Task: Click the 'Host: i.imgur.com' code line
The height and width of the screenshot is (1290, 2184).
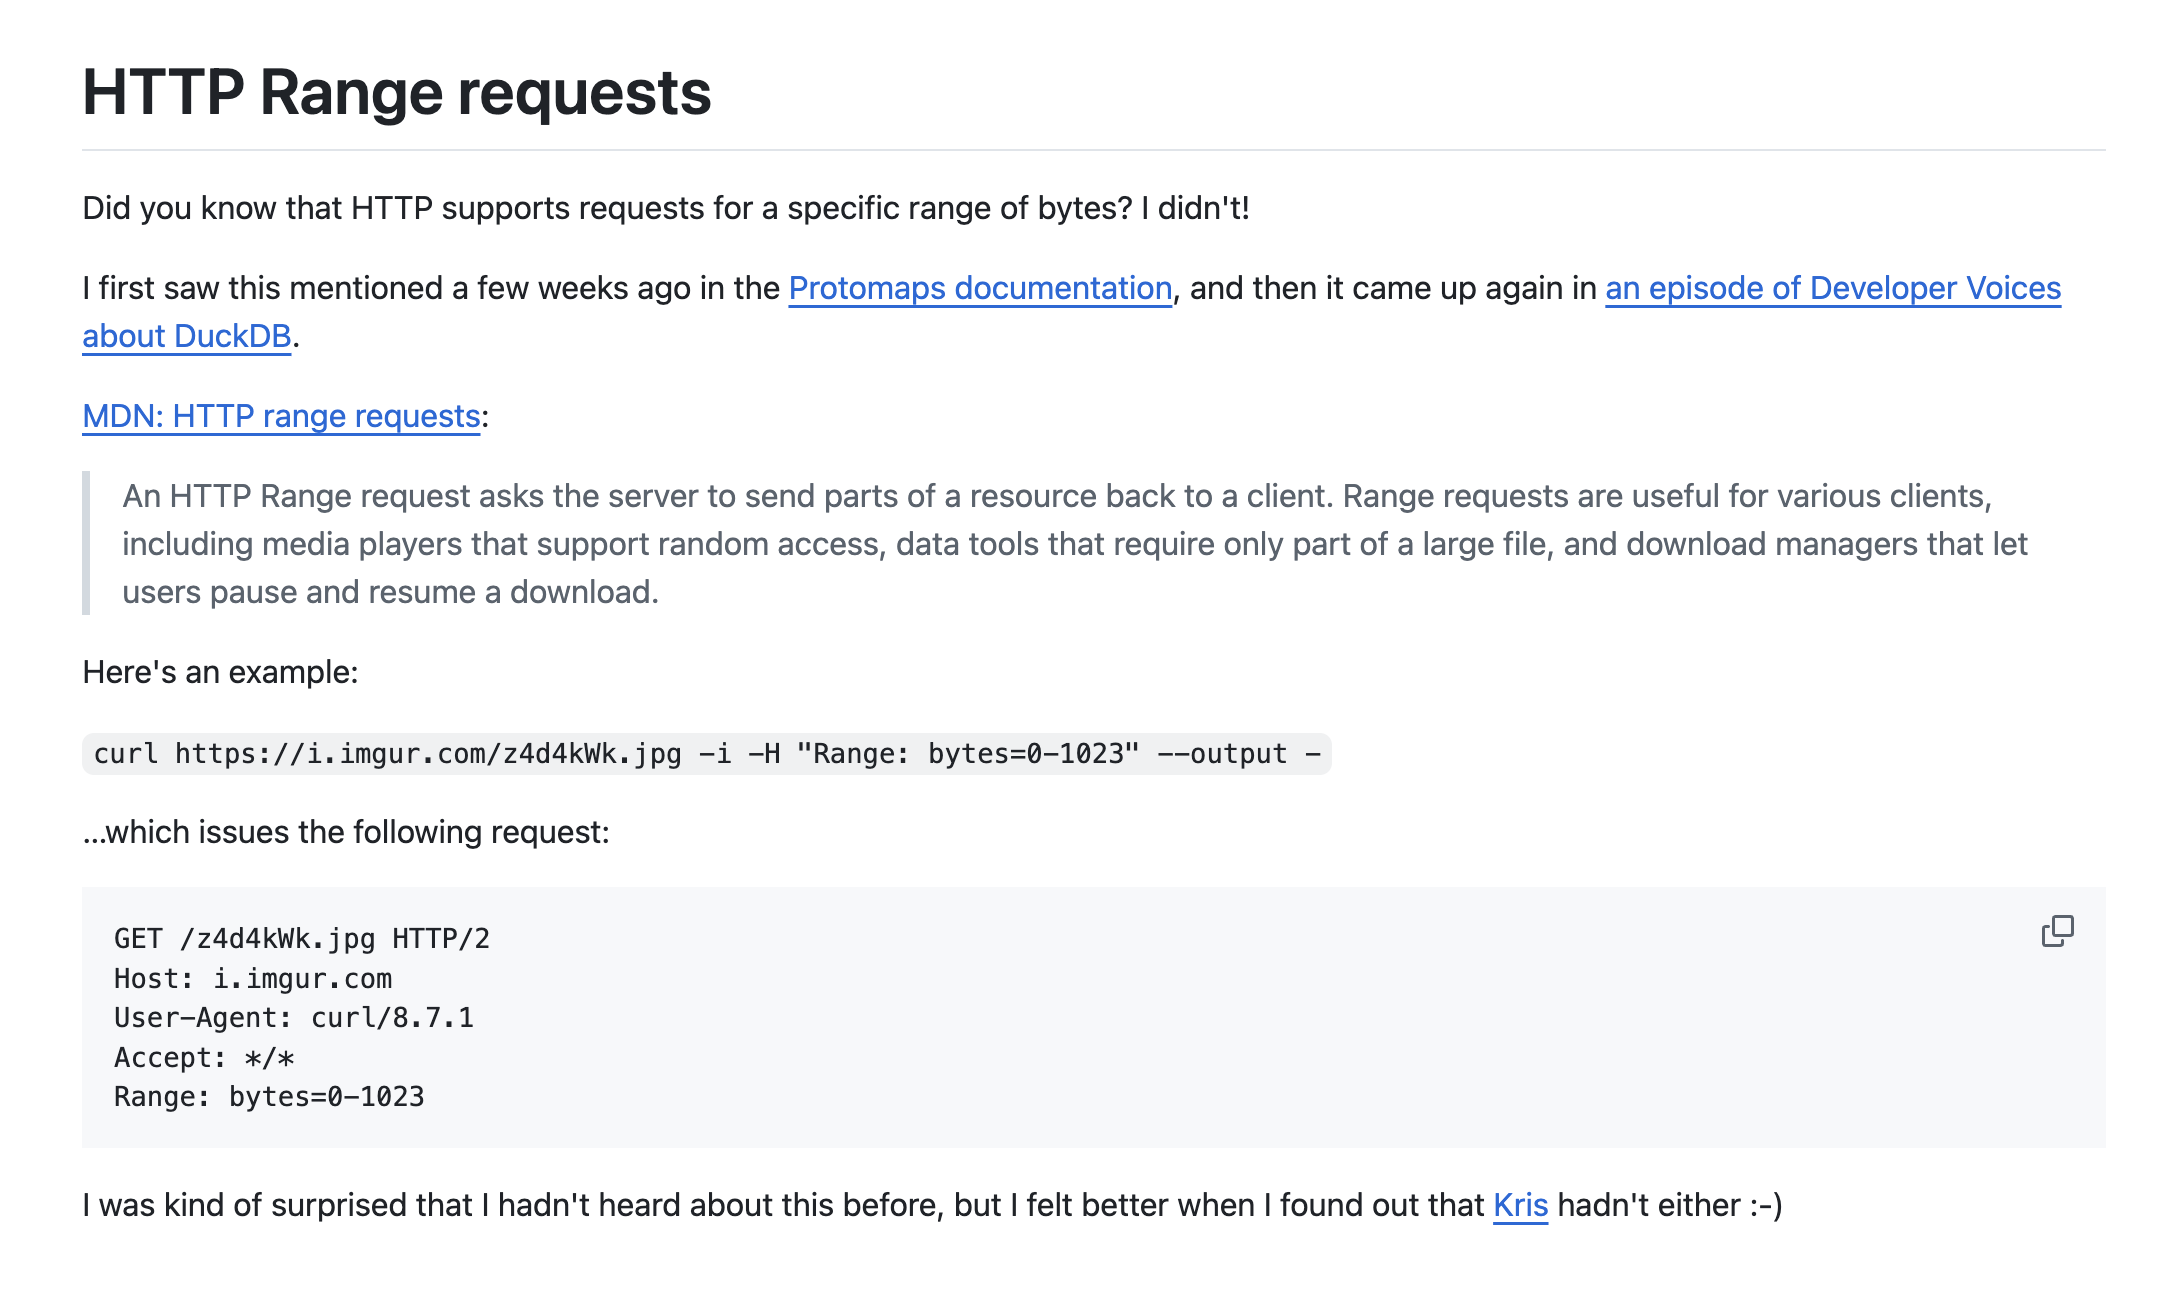Action: (253, 979)
